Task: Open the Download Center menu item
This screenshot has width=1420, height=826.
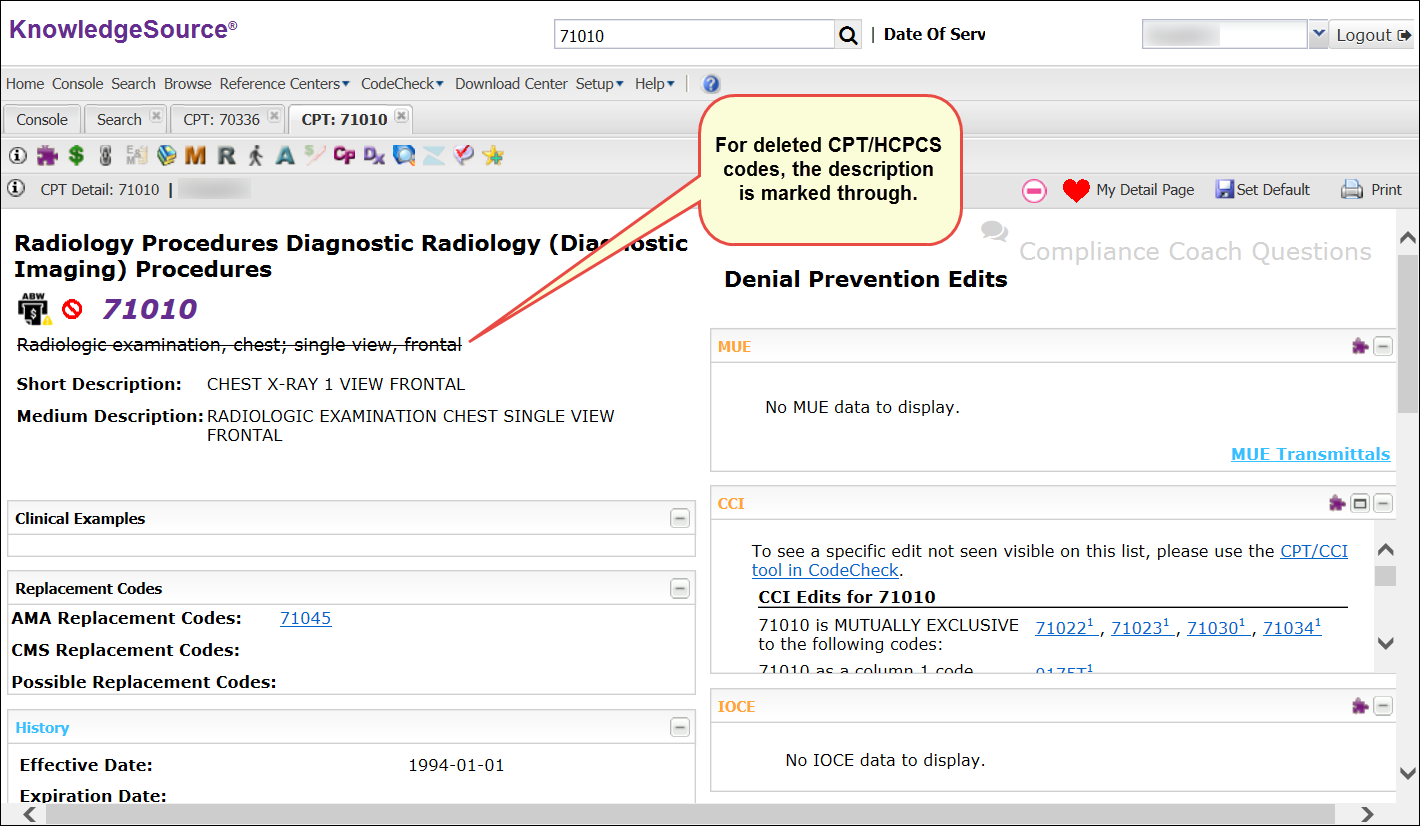Action: 511,84
